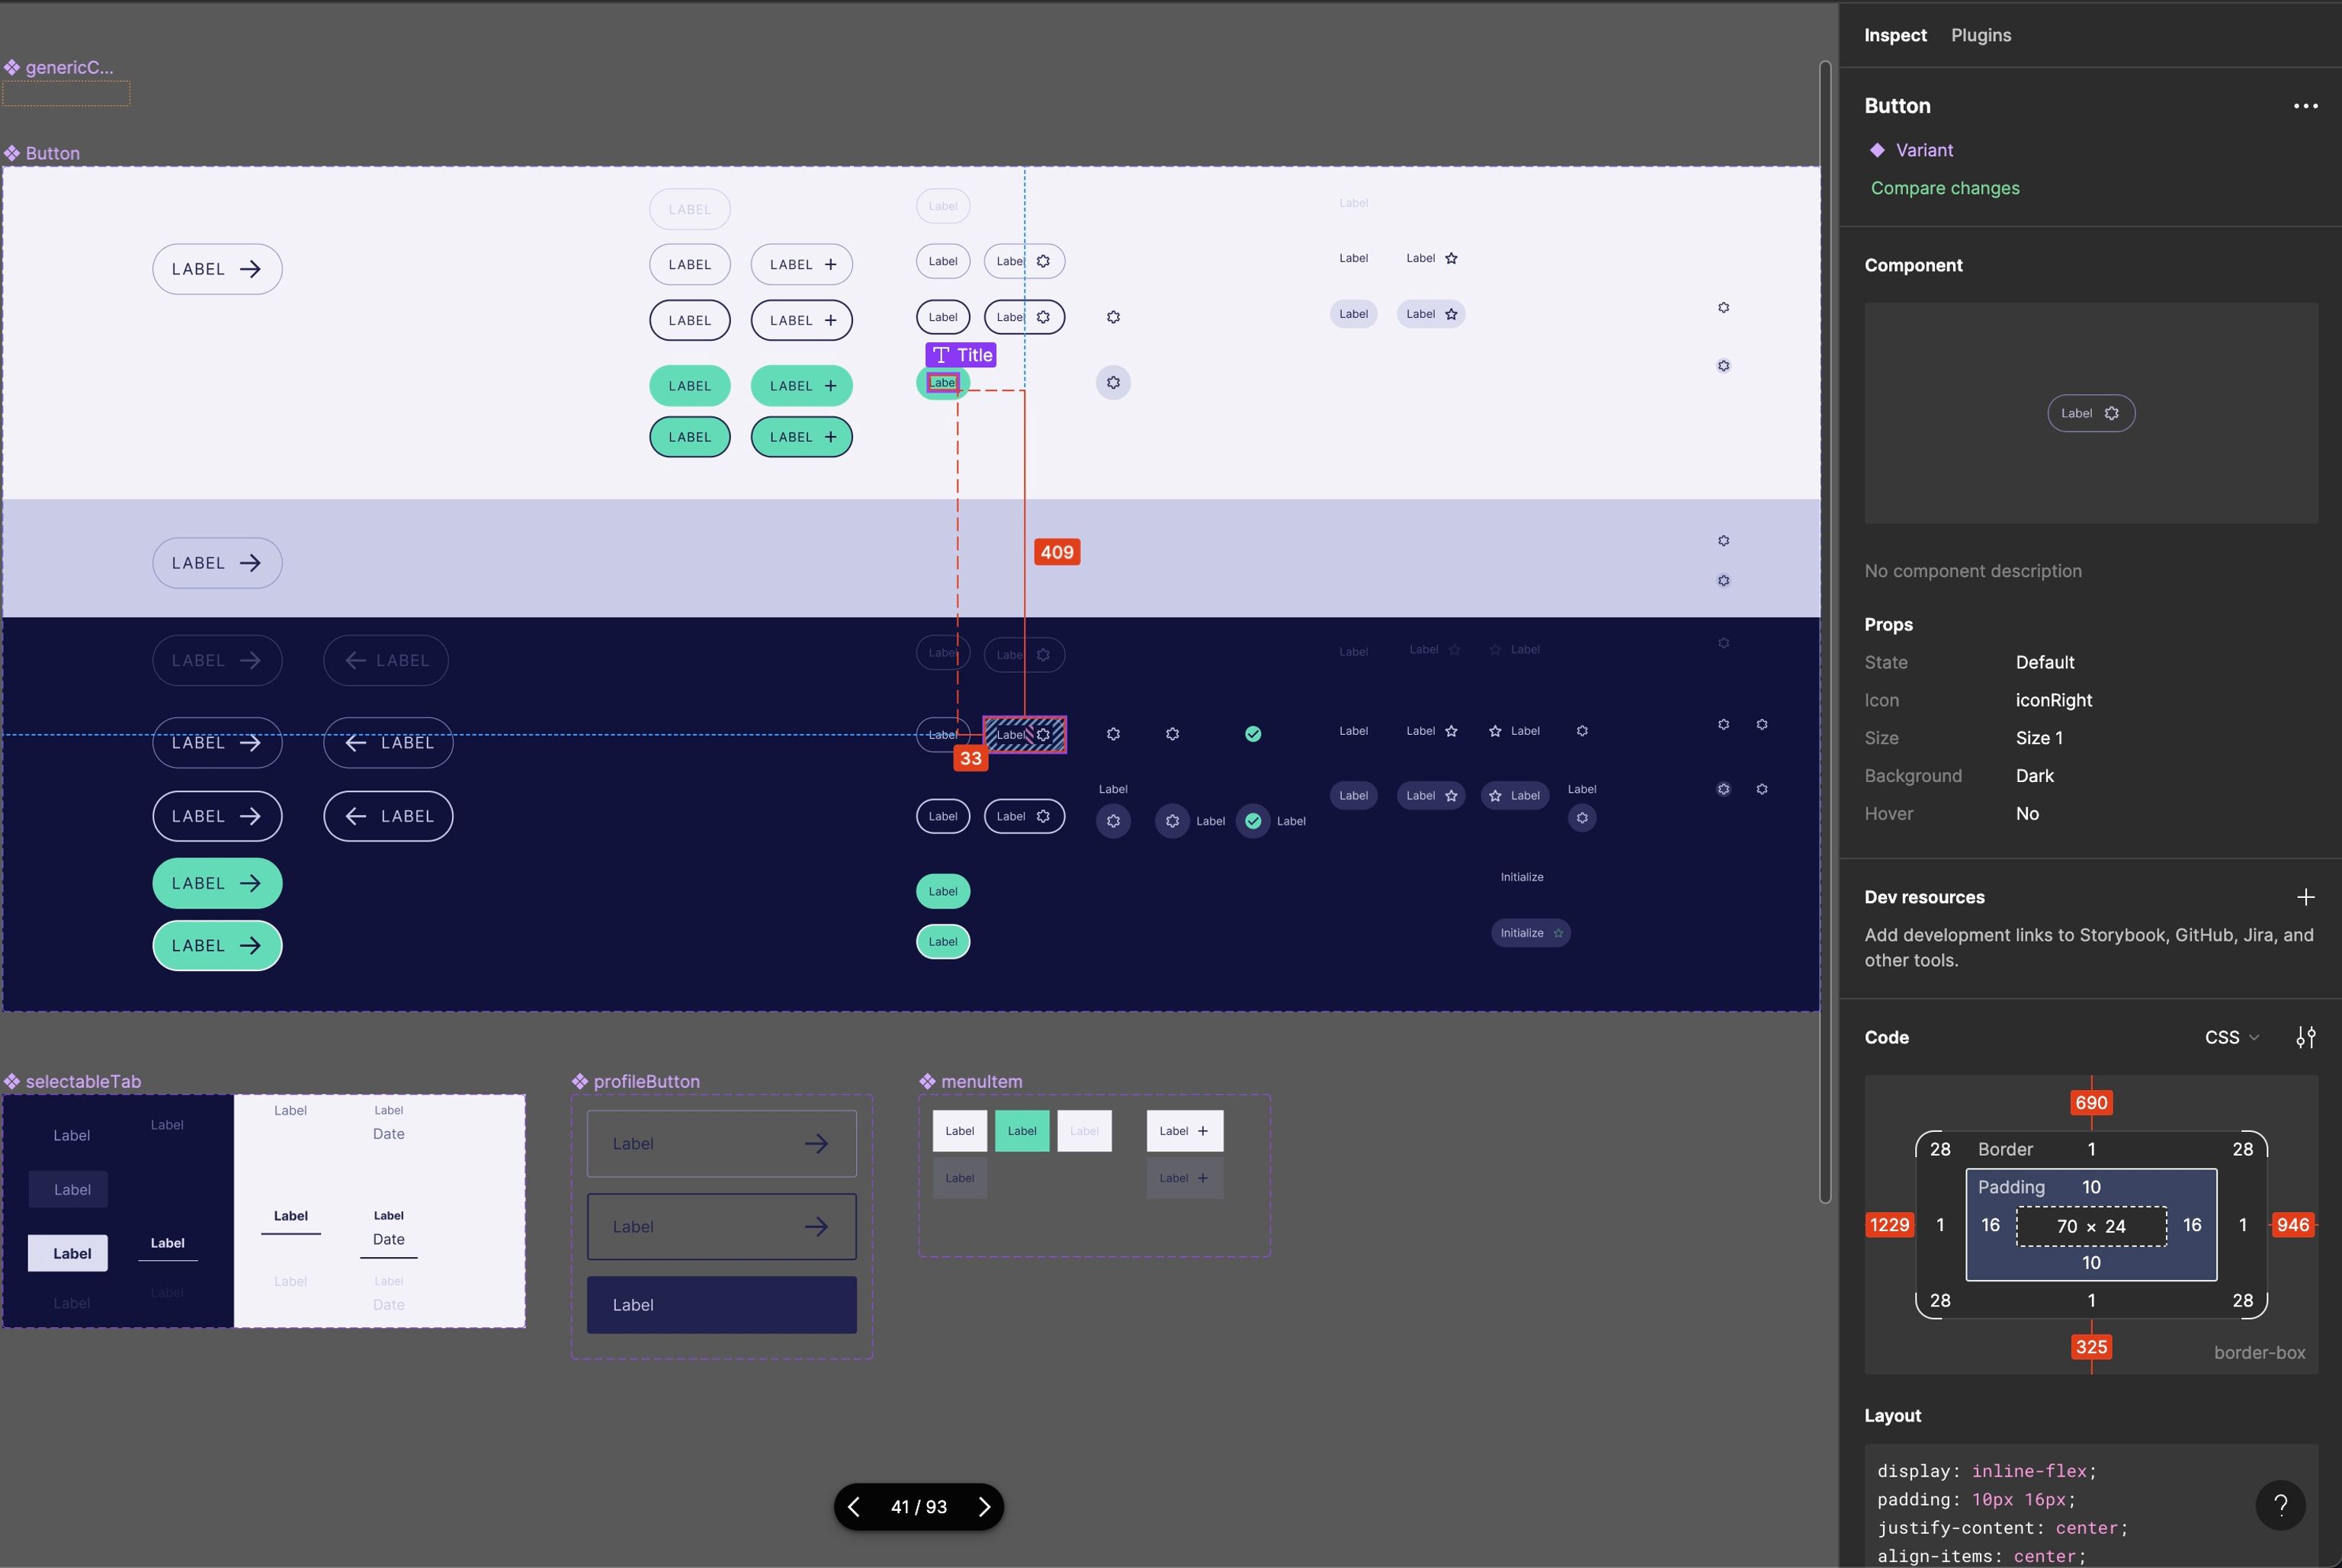Click the menuItem component title
Image resolution: width=2342 pixels, height=1568 pixels.
click(981, 1081)
